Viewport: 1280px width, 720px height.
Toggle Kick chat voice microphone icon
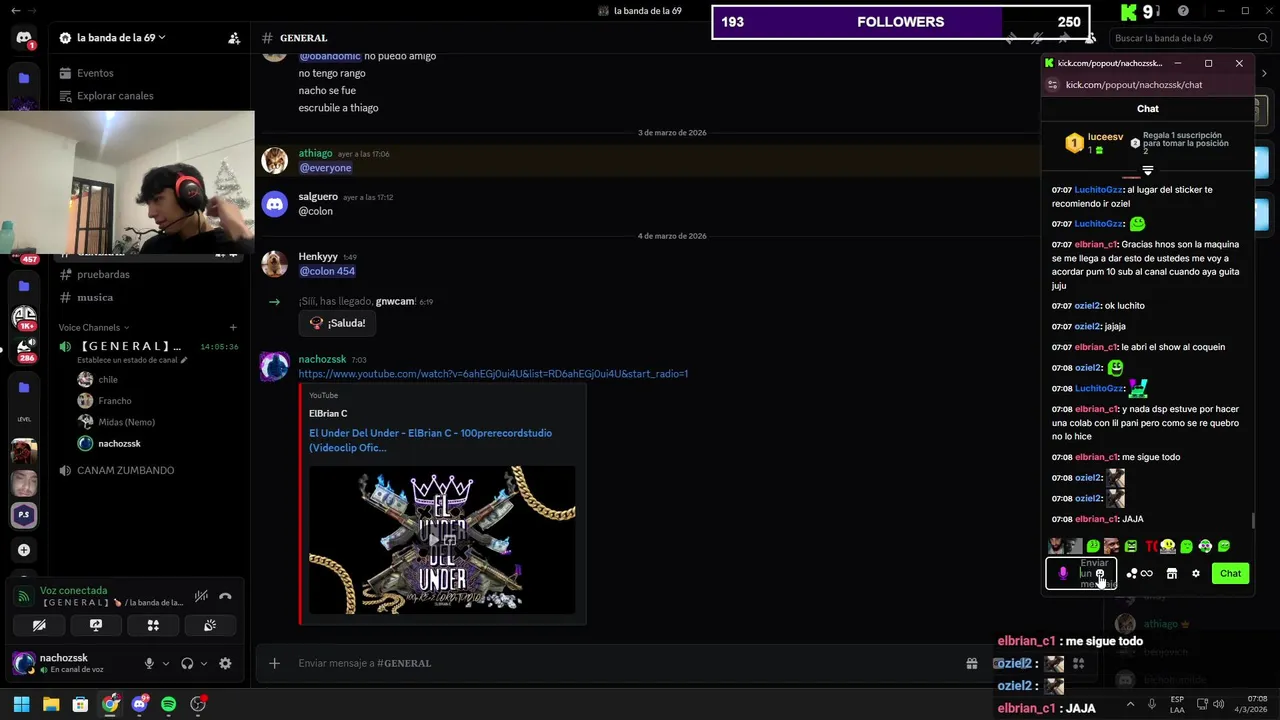tap(1062, 573)
